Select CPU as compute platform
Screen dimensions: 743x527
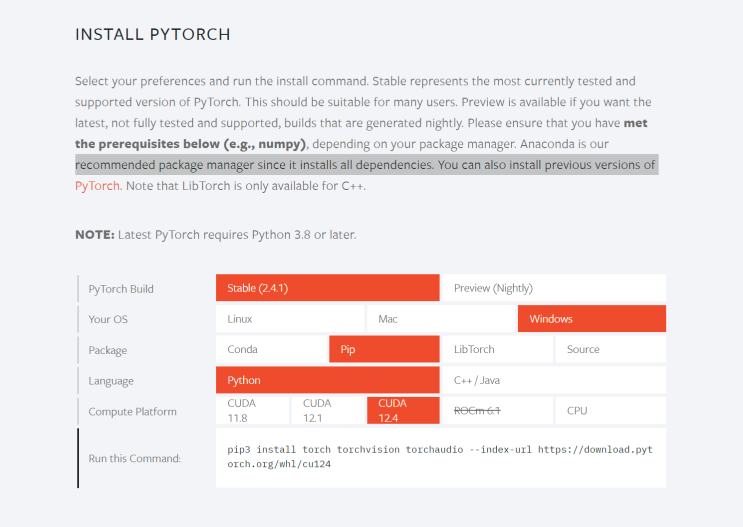click(x=610, y=411)
